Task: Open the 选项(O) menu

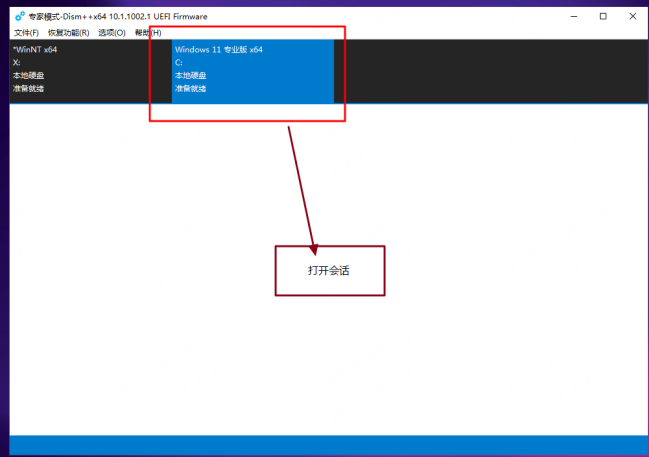Action: 112,33
